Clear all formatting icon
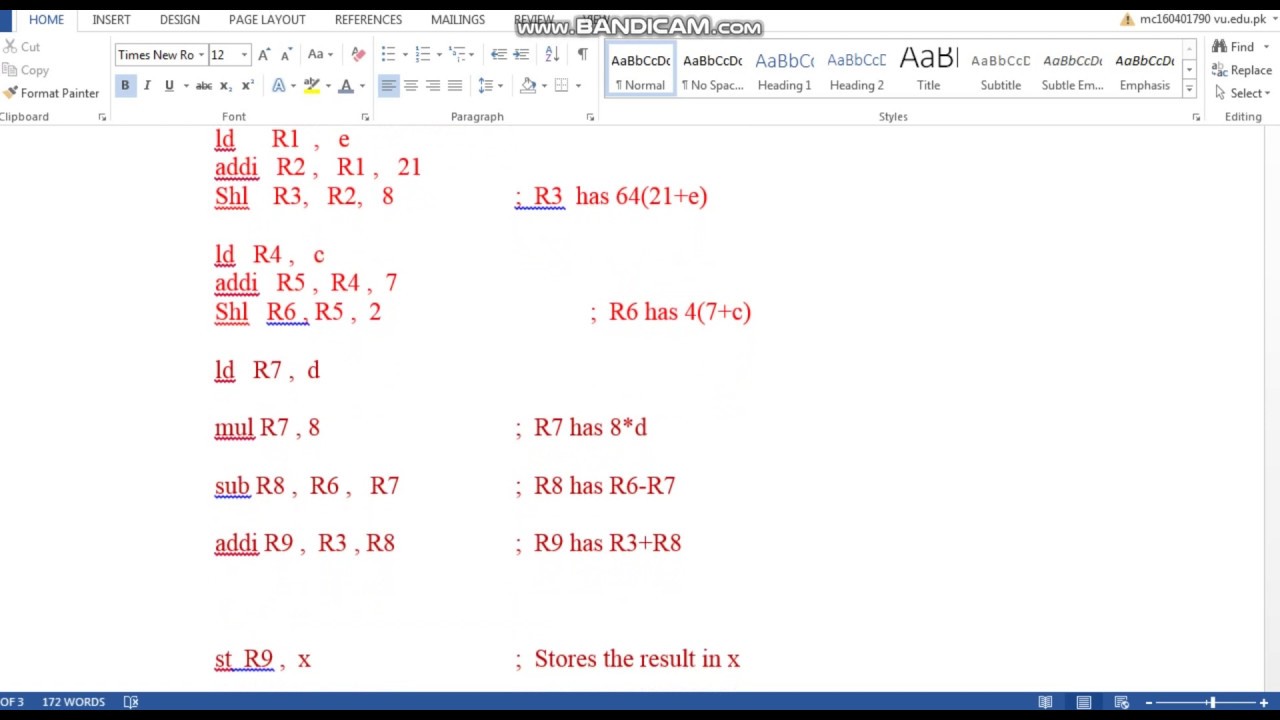The height and width of the screenshot is (720, 1280). [x=358, y=54]
